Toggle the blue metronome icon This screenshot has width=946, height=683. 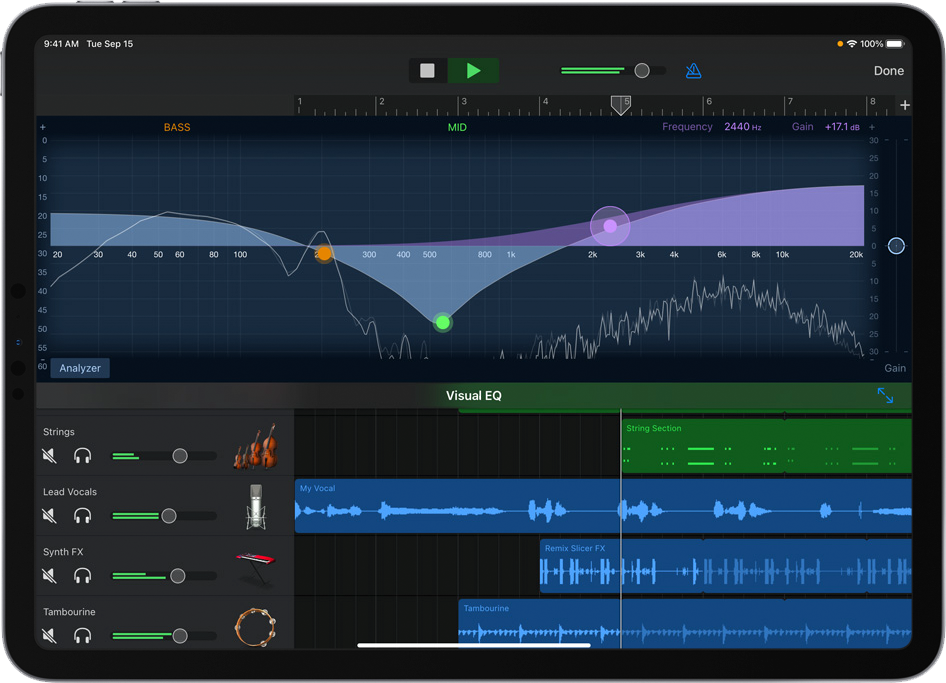coord(693,71)
